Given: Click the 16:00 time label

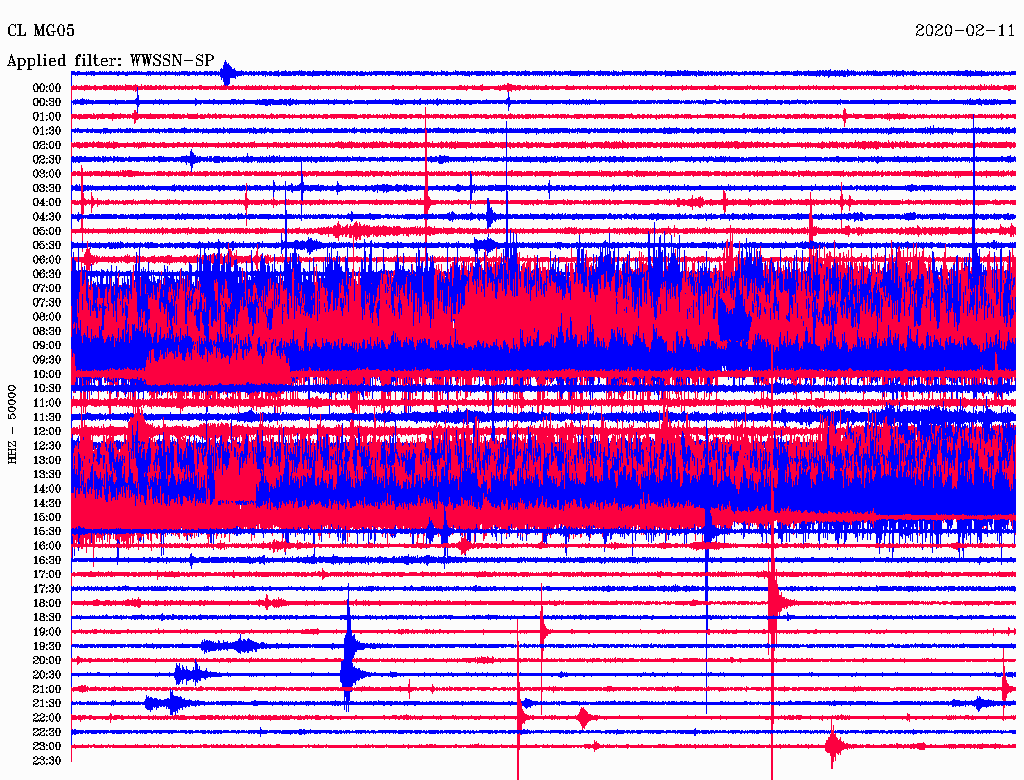Looking at the screenshot, I should [x=47, y=546].
